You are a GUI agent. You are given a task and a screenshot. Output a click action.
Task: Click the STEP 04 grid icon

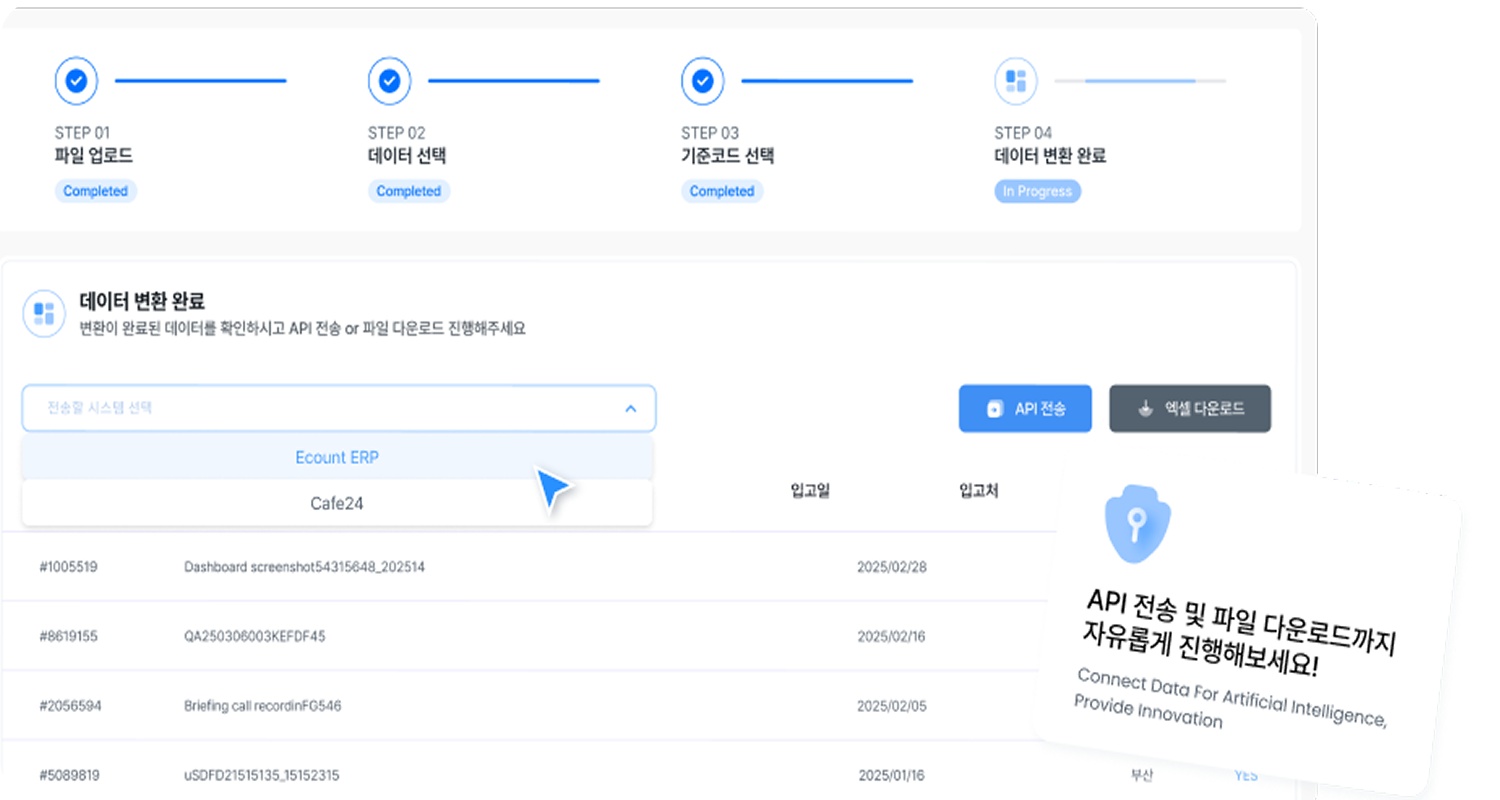tap(1015, 81)
